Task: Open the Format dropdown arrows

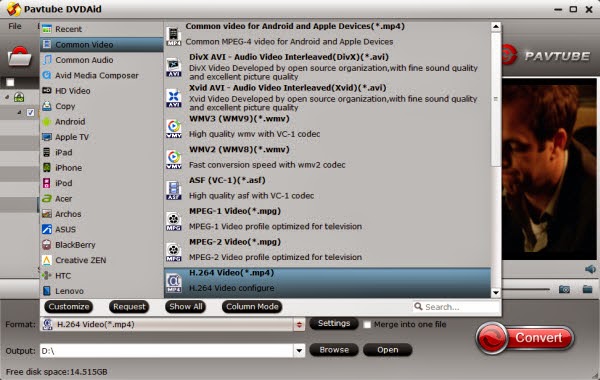Action: 299,325
